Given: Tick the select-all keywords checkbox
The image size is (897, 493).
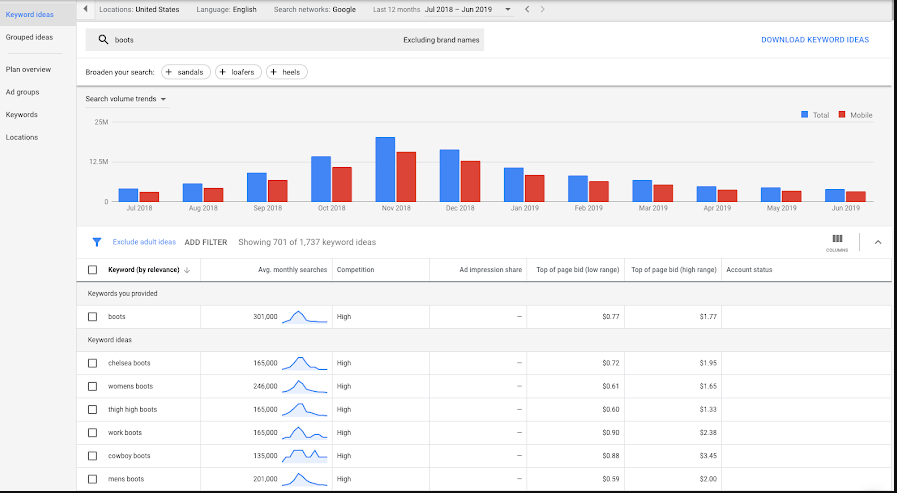Looking at the screenshot, I should [93, 270].
